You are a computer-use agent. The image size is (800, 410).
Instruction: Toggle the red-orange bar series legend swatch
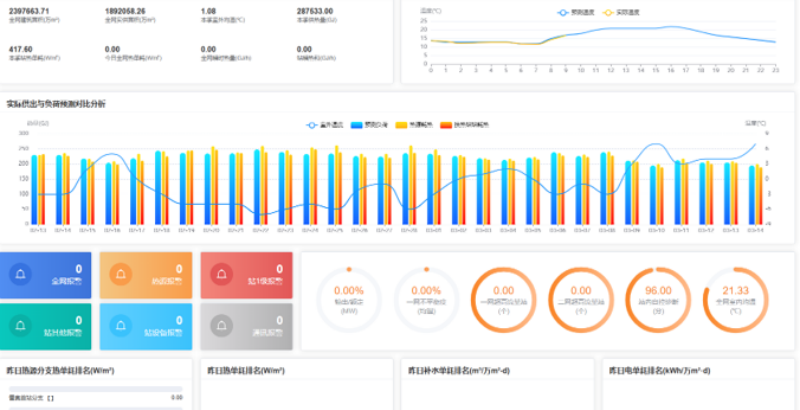[446, 125]
